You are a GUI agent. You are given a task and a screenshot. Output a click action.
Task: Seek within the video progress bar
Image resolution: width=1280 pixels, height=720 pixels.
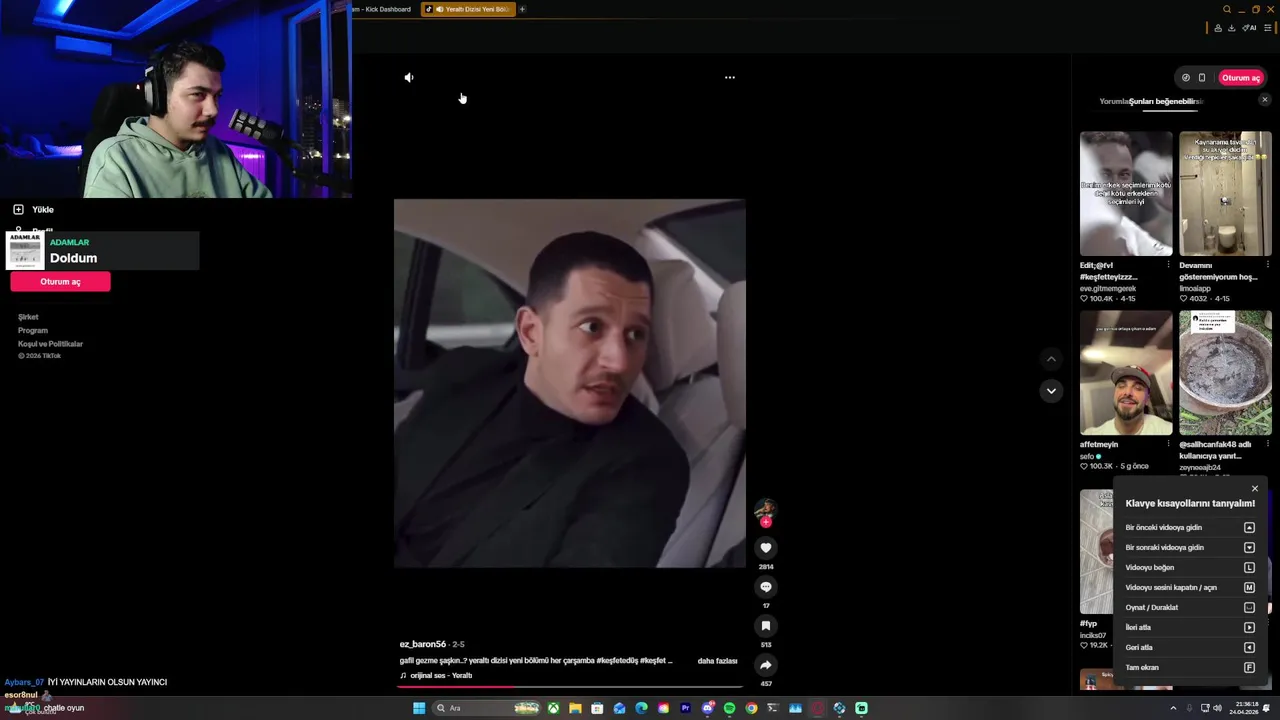[570, 687]
